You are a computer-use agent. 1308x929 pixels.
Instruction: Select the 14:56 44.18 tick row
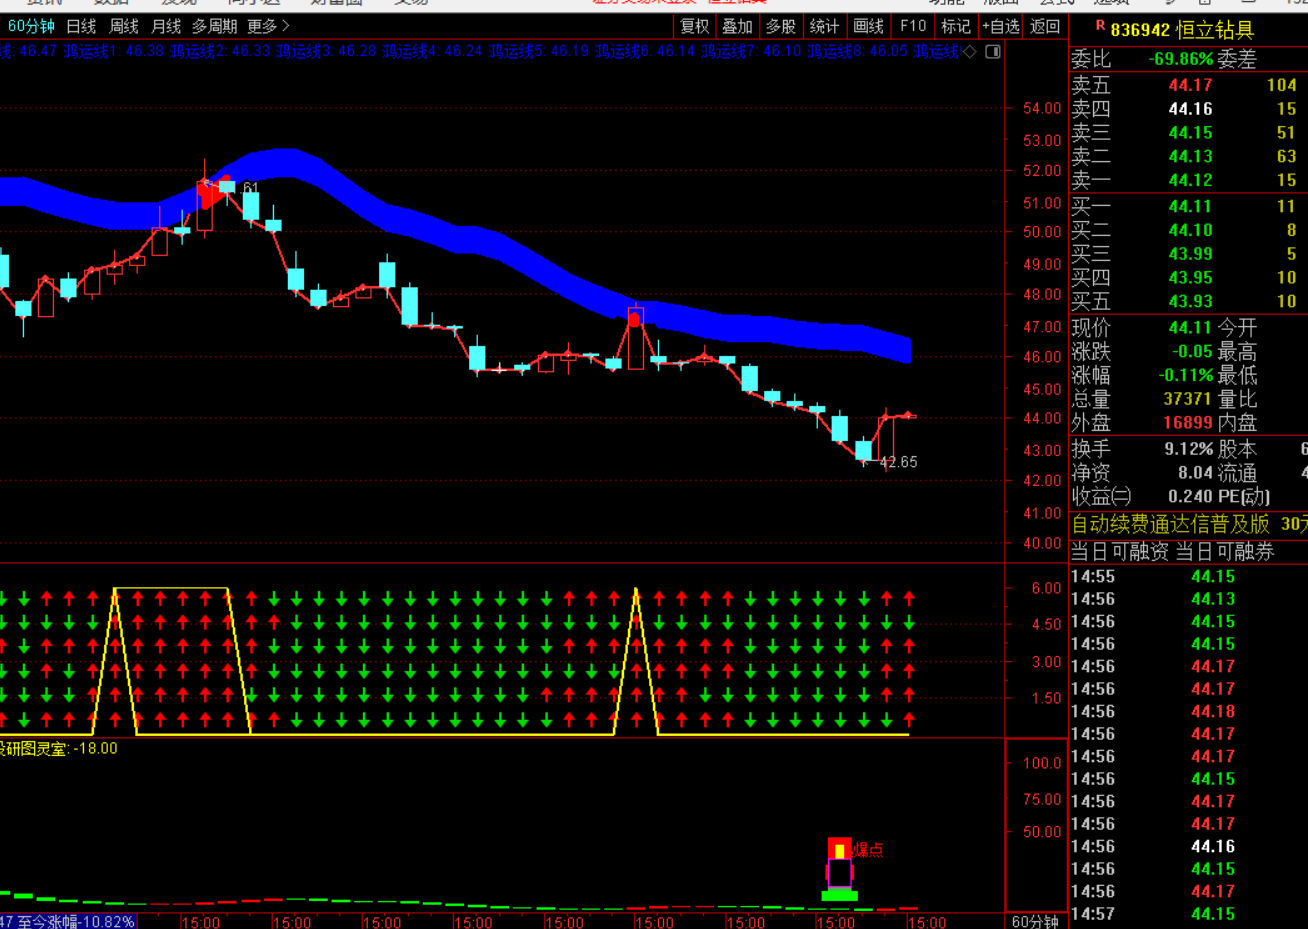click(1188, 712)
